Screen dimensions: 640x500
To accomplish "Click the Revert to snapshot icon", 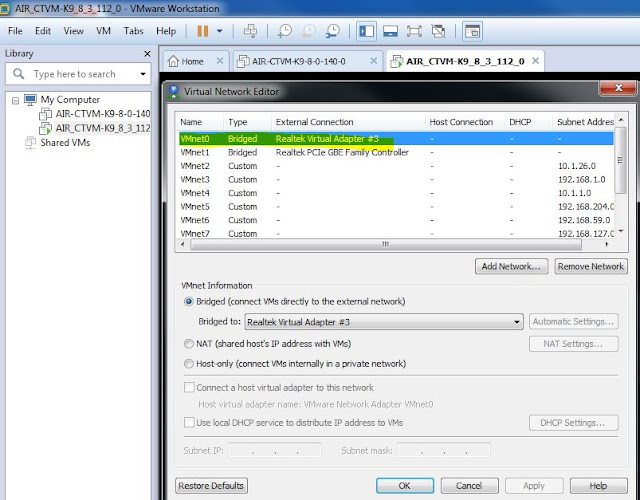I will coord(309,31).
